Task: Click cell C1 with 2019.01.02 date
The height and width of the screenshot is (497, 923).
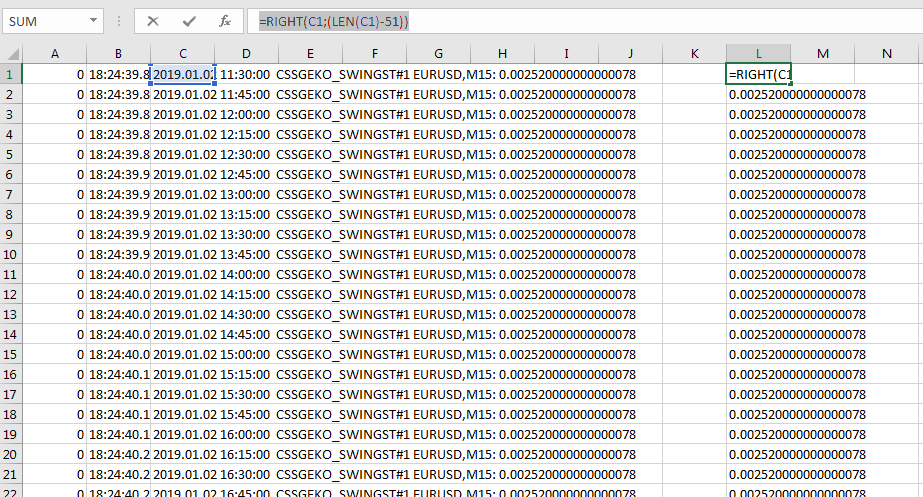Action: coord(182,74)
